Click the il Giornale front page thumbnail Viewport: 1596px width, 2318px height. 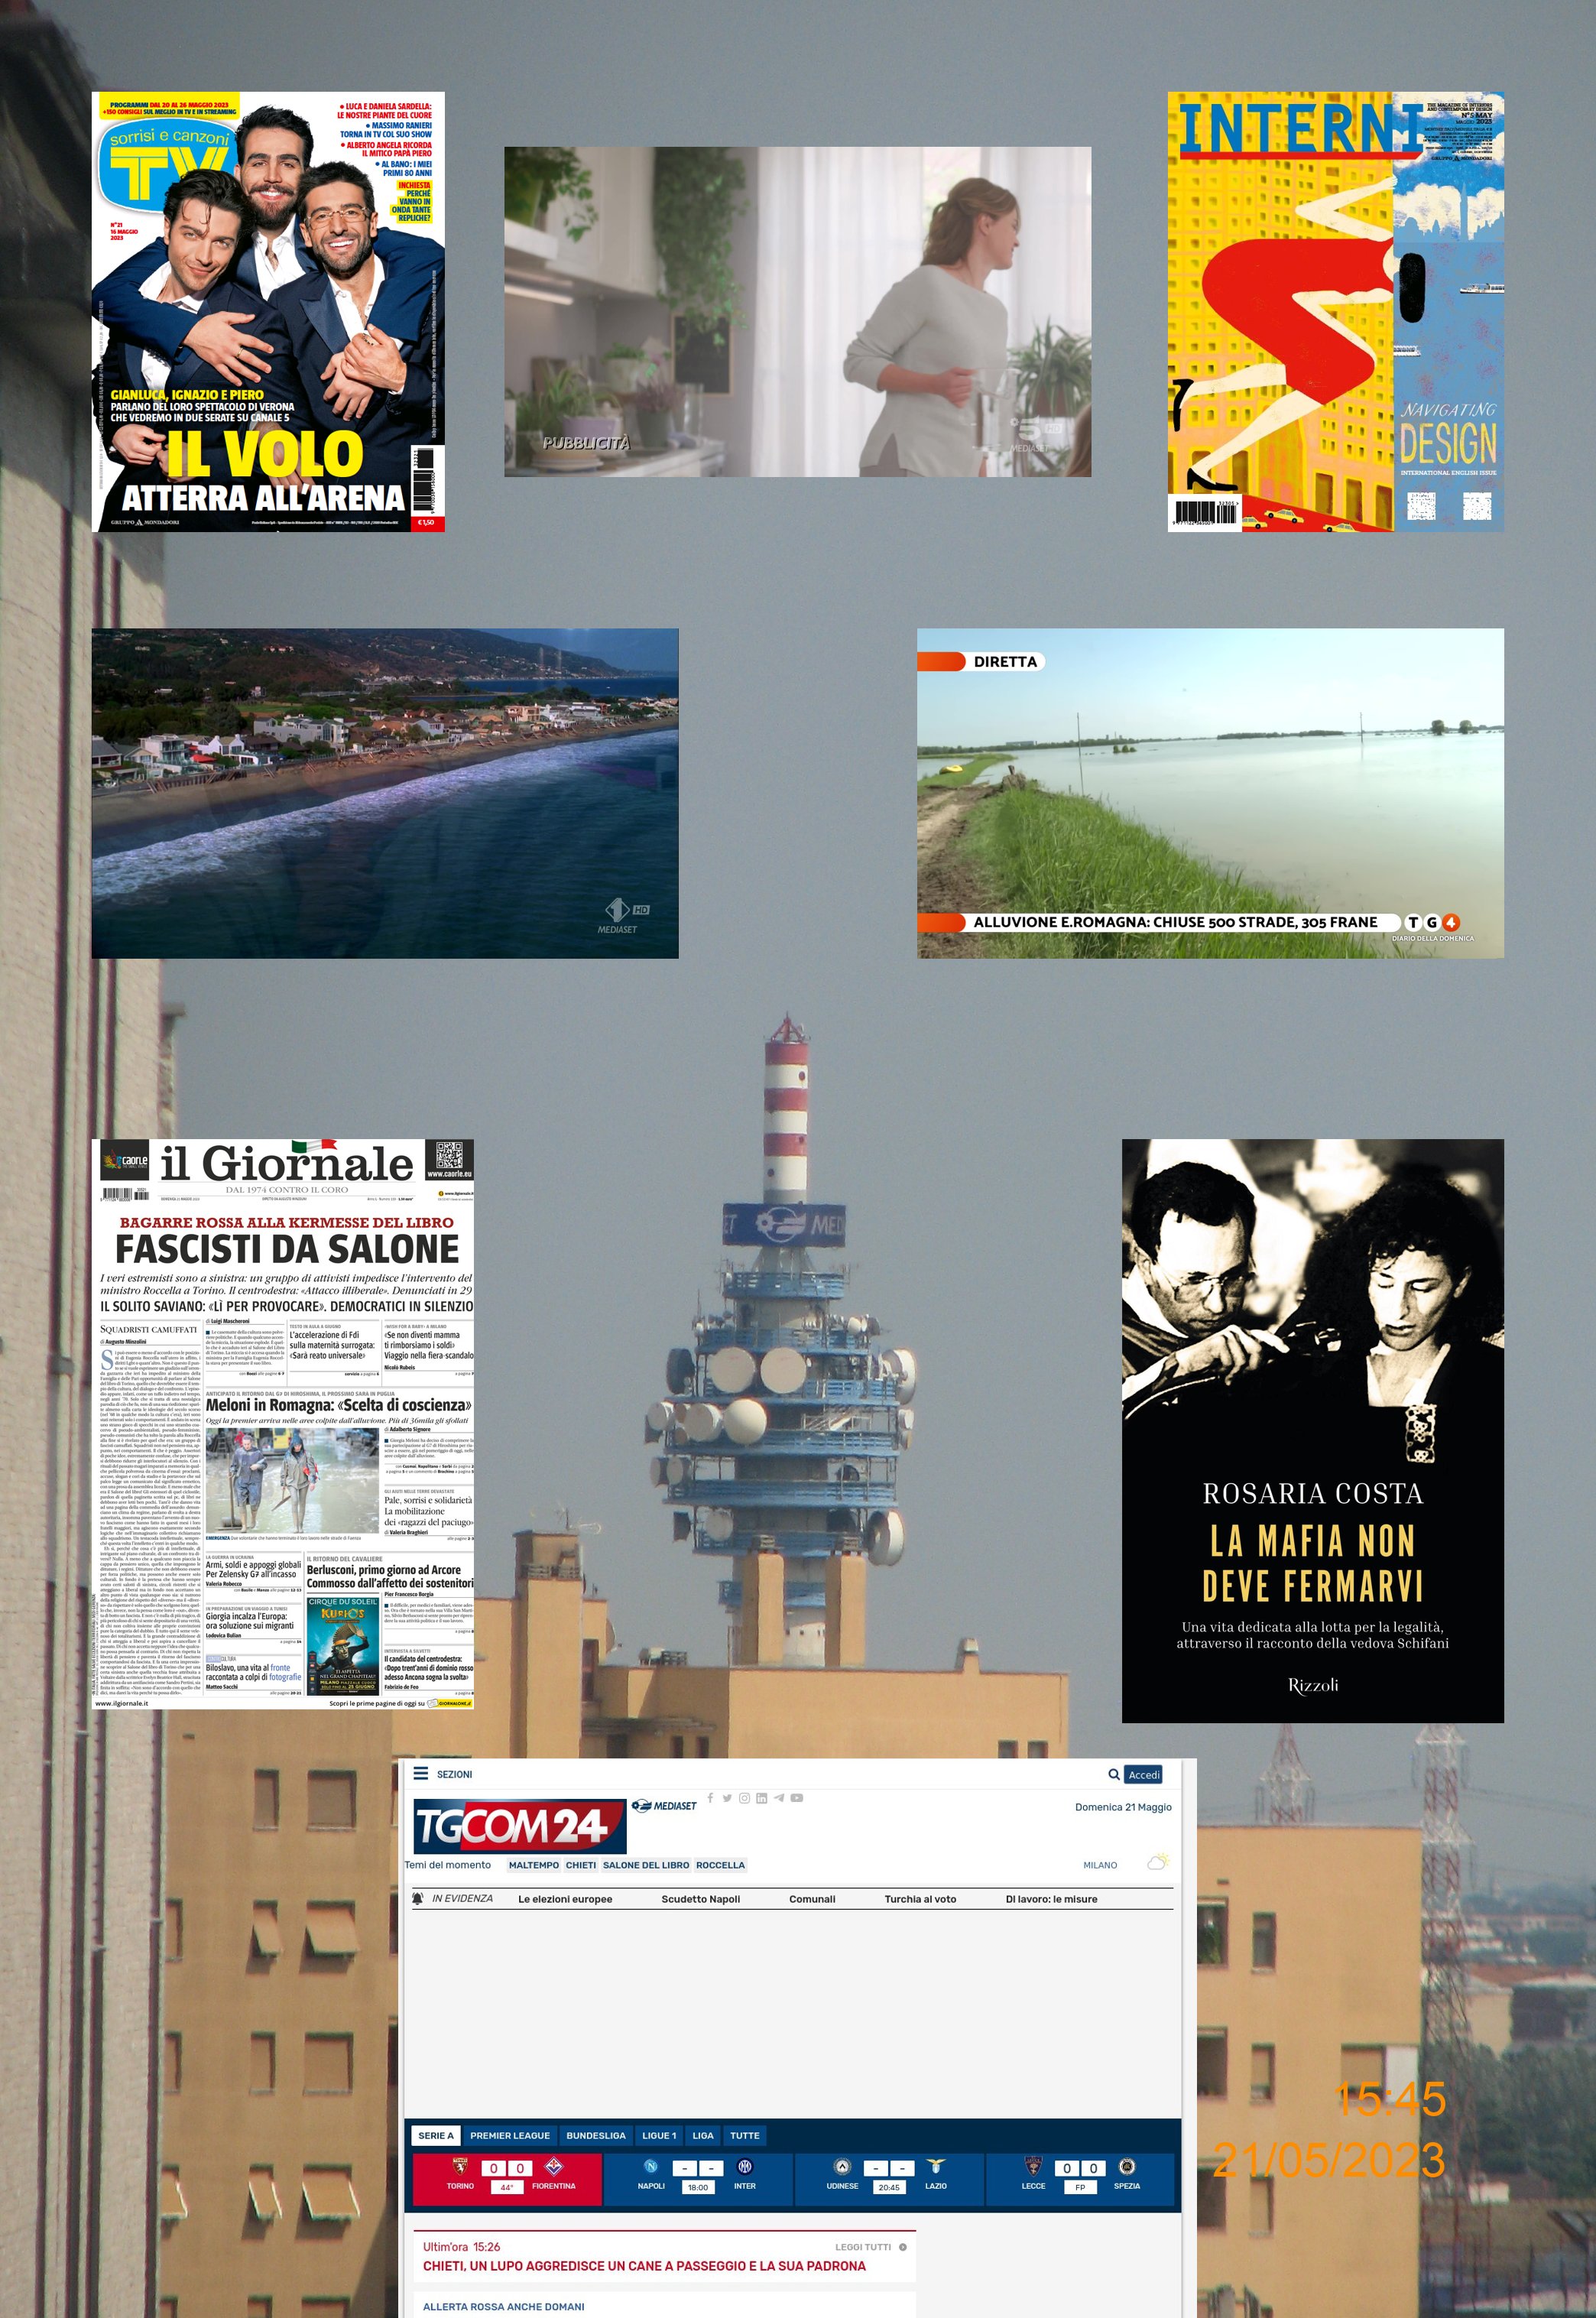[x=283, y=1424]
